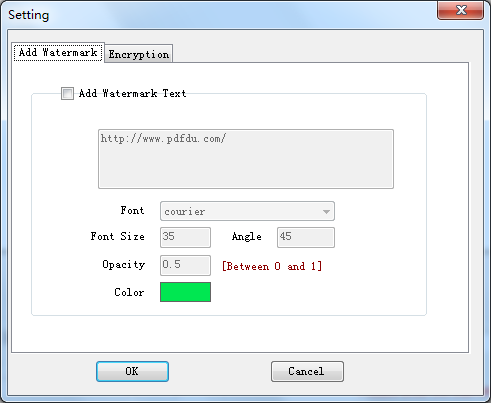Click the watermark text box containing pdfdu URL

click(x=246, y=159)
